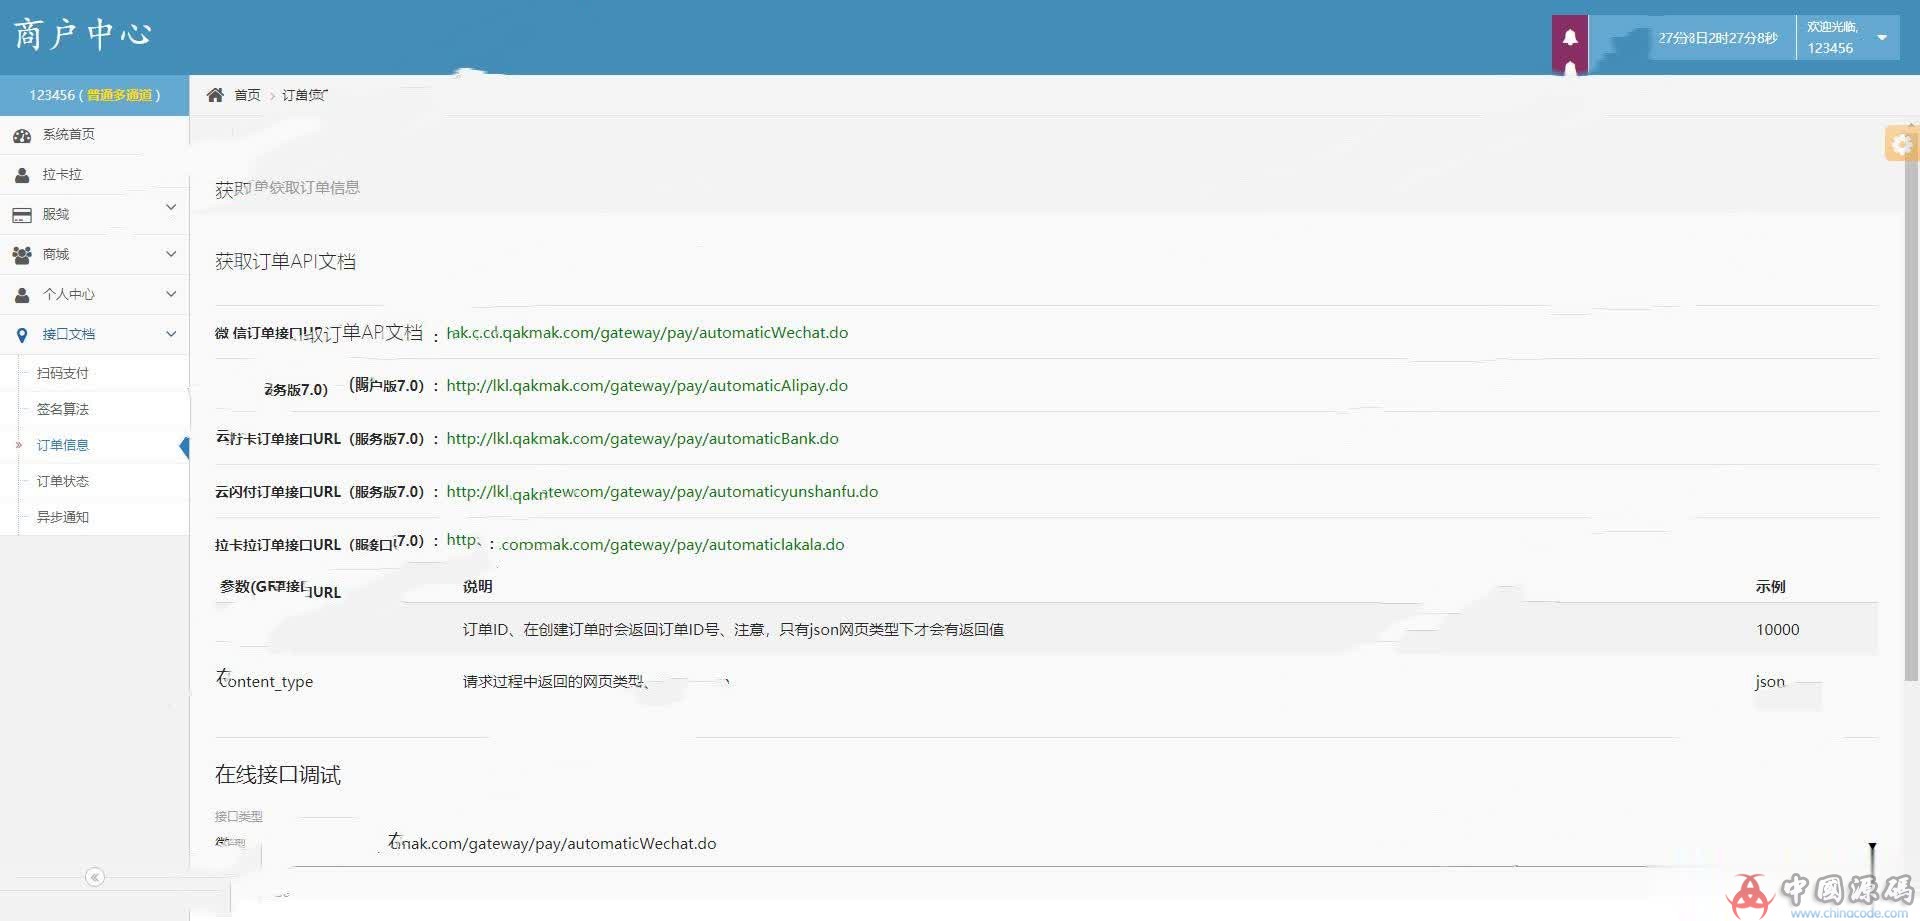This screenshot has width=1920, height=921.
Task: Select 扫码支付 in the sidebar
Action: click(63, 373)
